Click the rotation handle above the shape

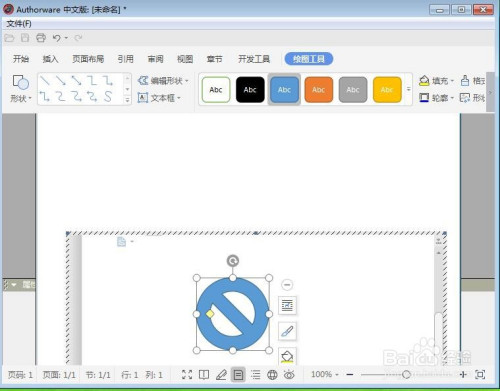point(233,261)
